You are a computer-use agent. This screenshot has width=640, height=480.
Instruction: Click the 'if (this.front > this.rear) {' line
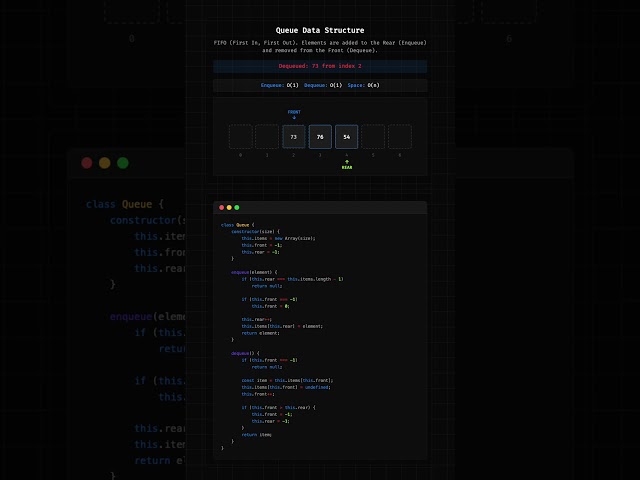pyautogui.click(x=278, y=407)
